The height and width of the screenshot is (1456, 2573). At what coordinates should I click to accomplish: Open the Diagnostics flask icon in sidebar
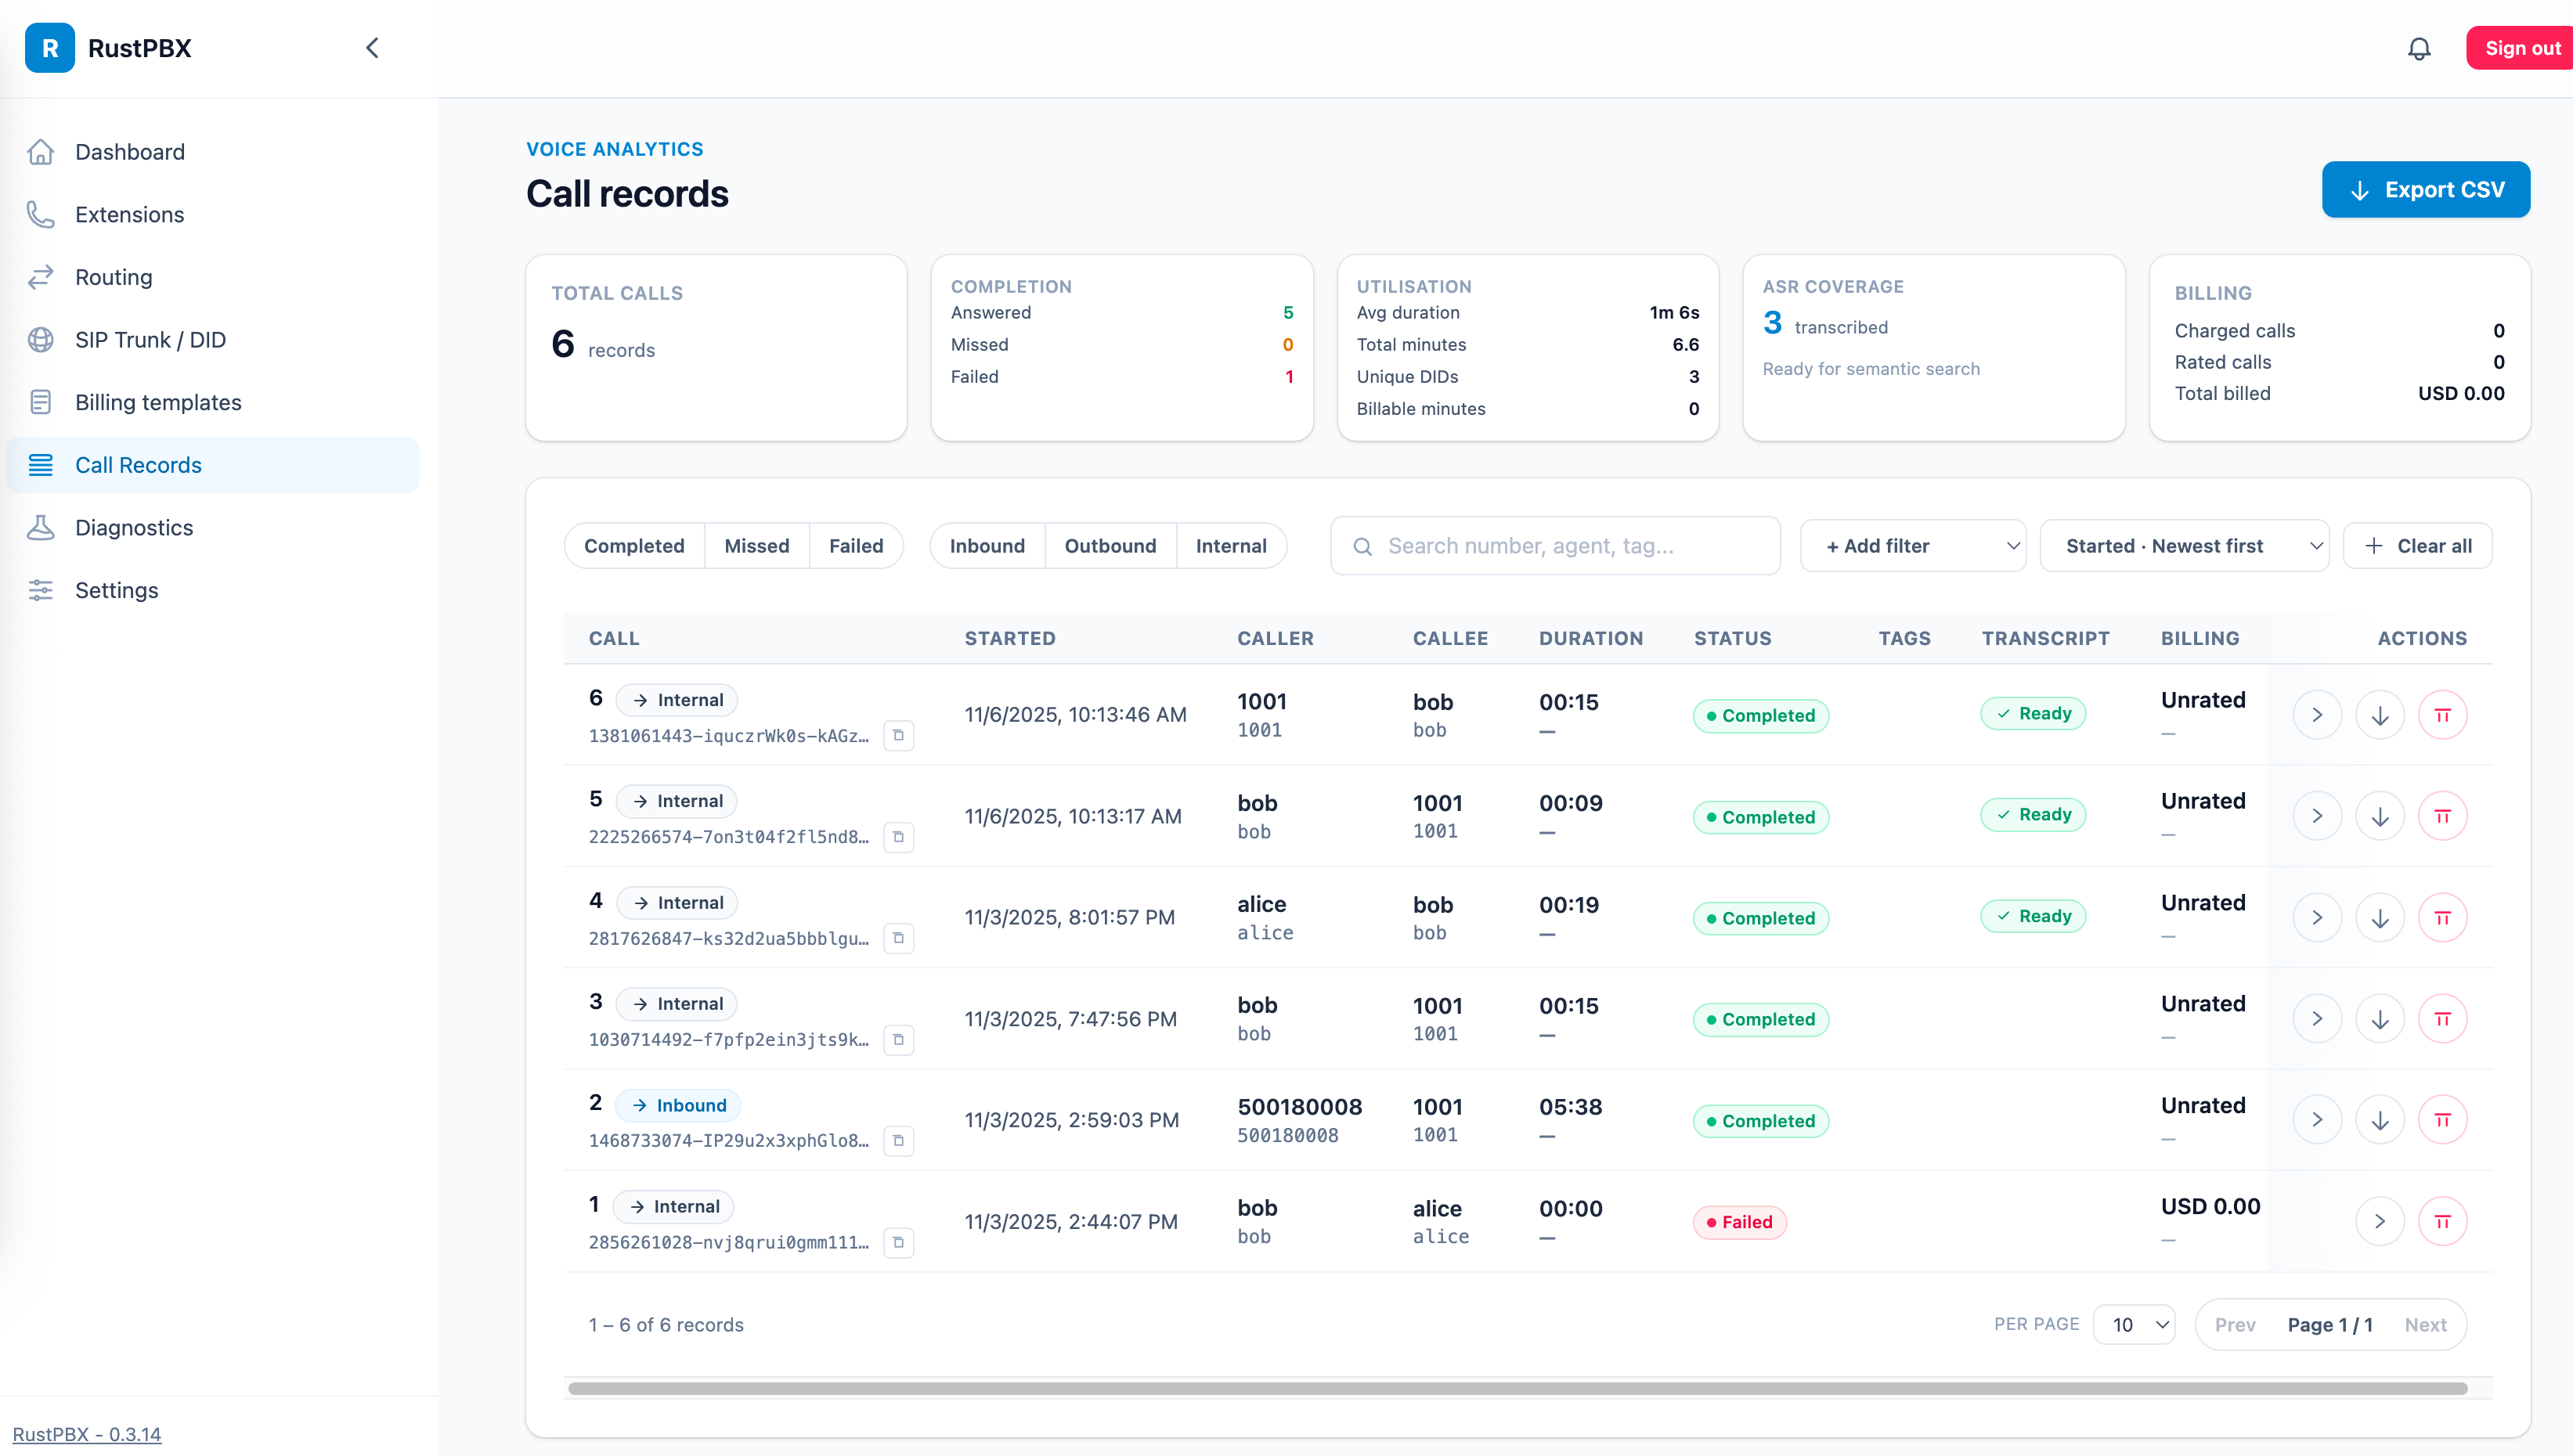41,527
